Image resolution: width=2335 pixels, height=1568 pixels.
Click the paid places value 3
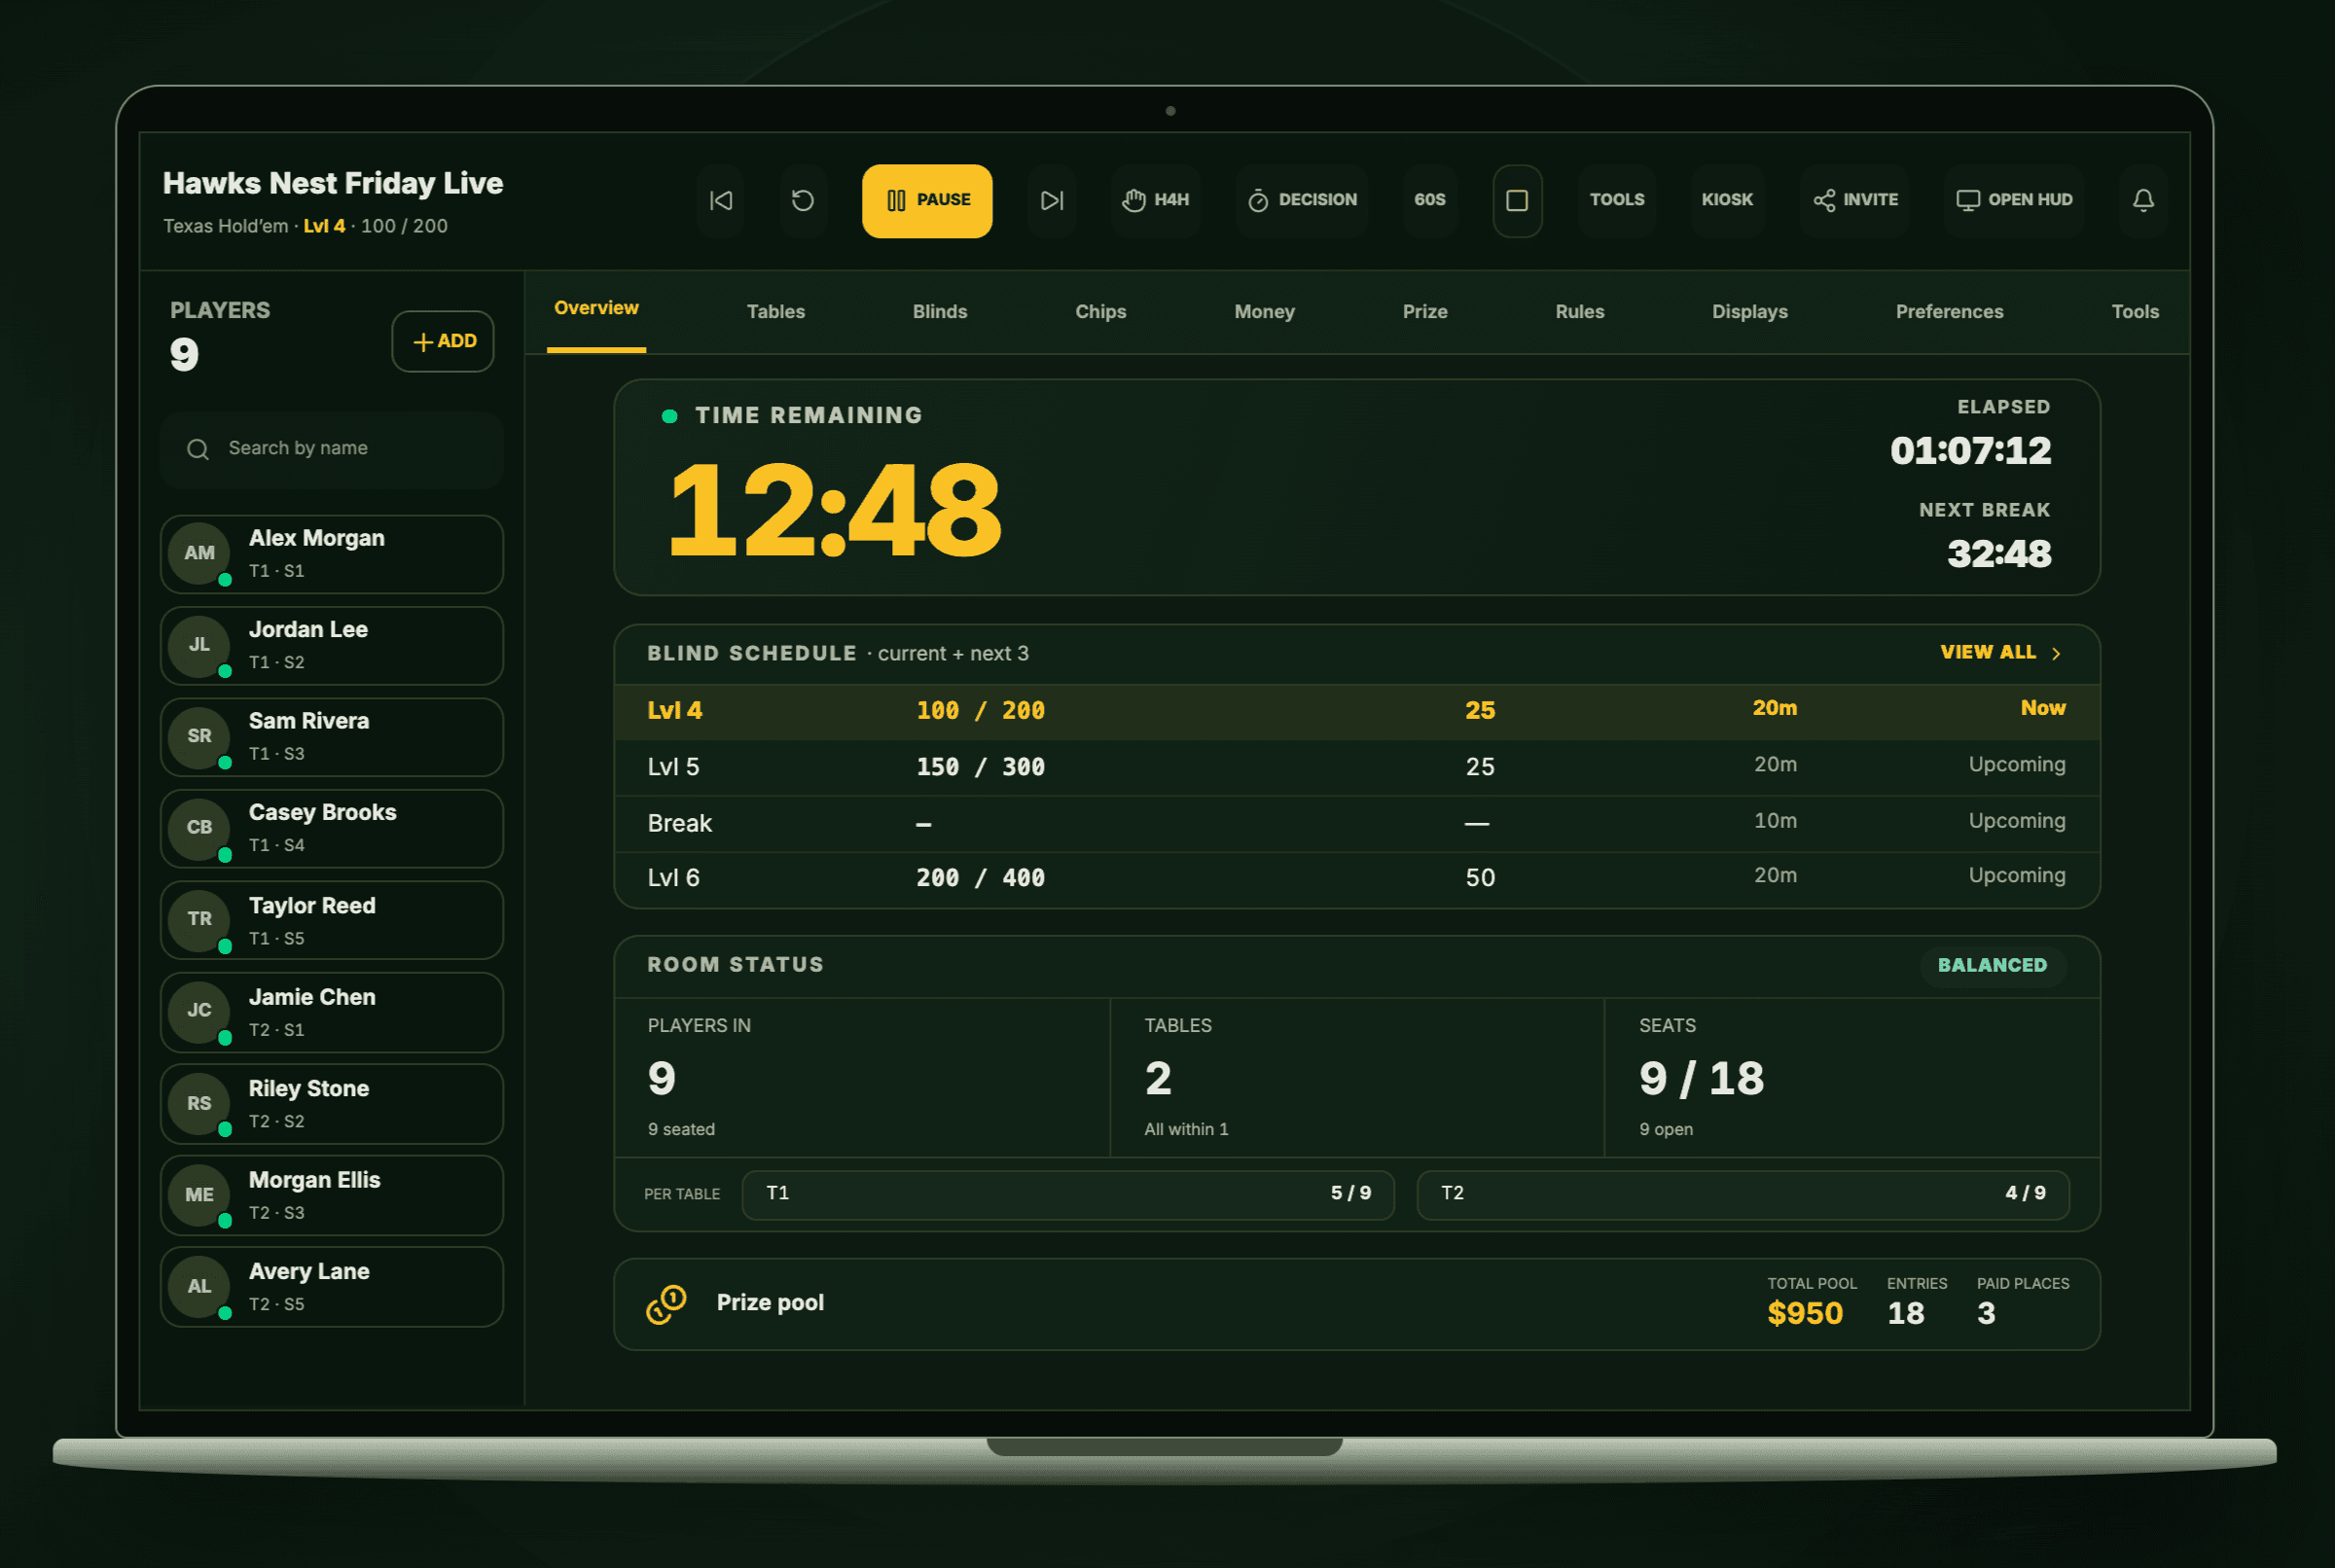click(1986, 1314)
